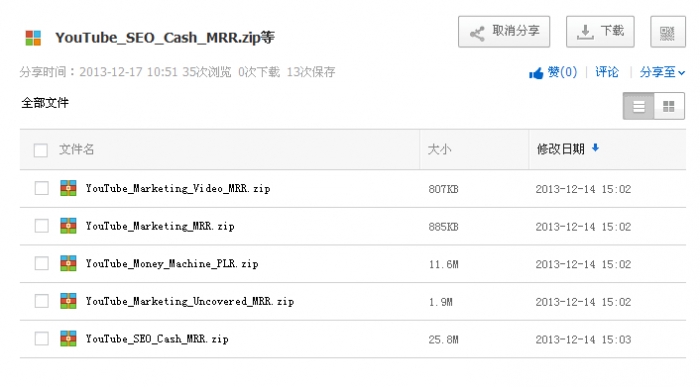This screenshot has width=700, height=387.
Task: Click the YouTube_SEO_Cash_MRR.zip archive icon
Action: pyautogui.click(x=68, y=339)
